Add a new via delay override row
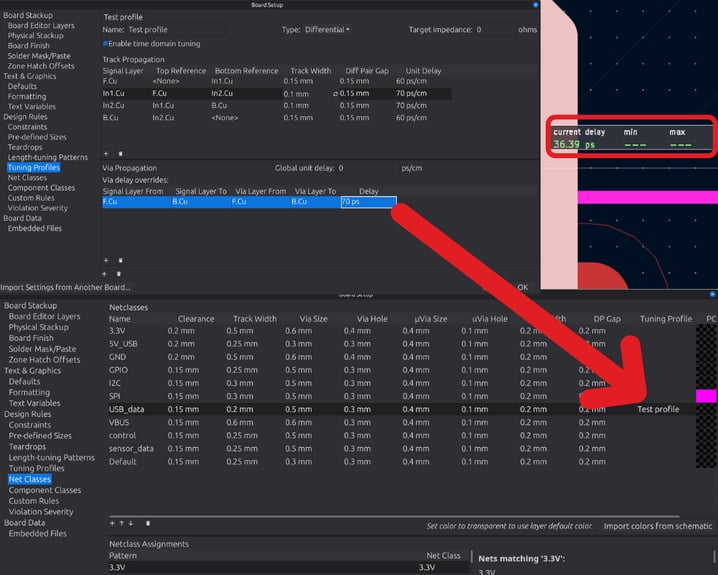Viewport: 718px width, 575px height. [x=106, y=260]
